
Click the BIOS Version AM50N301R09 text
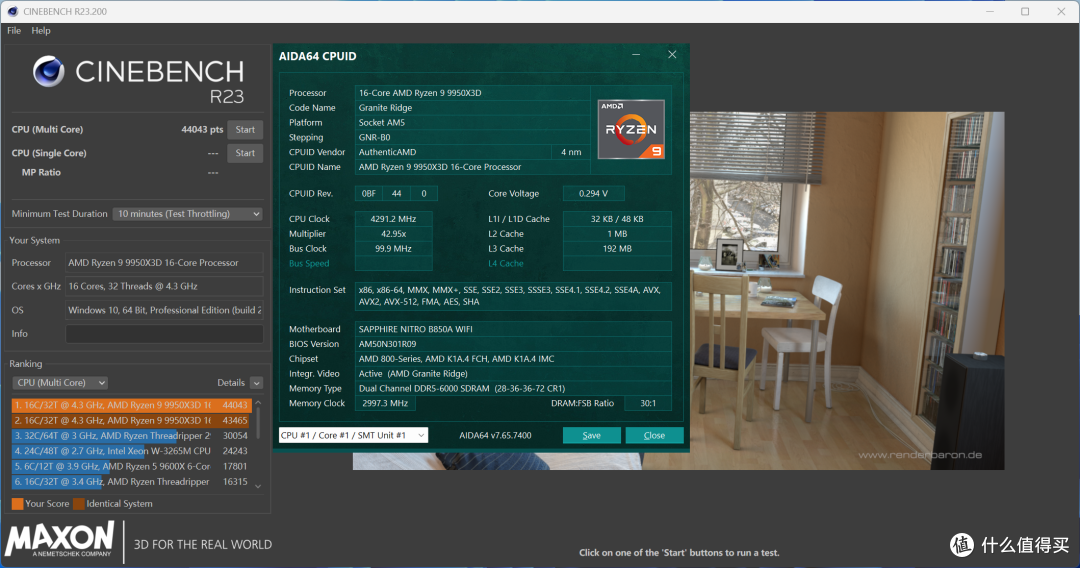pyautogui.click(x=387, y=344)
